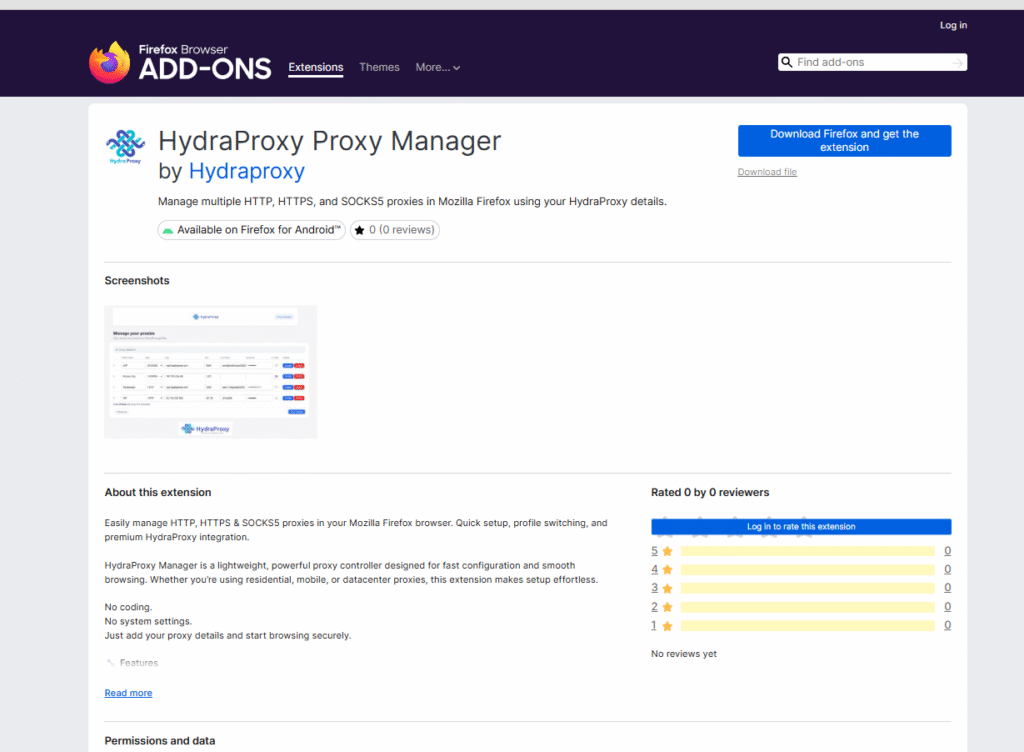Expand the More... navigation dropdown
Image resolution: width=1024 pixels, height=752 pixels.
(x=437, y=67)
